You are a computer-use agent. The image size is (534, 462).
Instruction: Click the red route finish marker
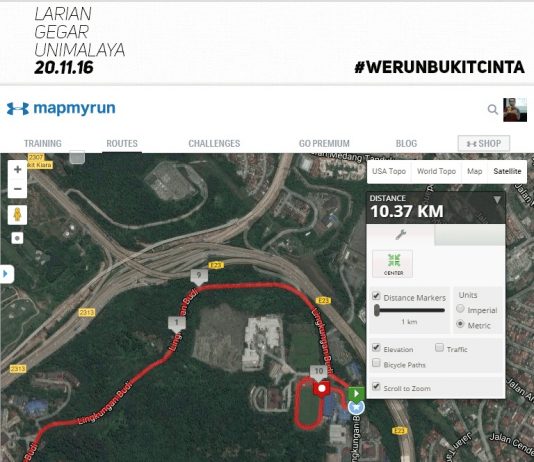click(x=321, y=388)
